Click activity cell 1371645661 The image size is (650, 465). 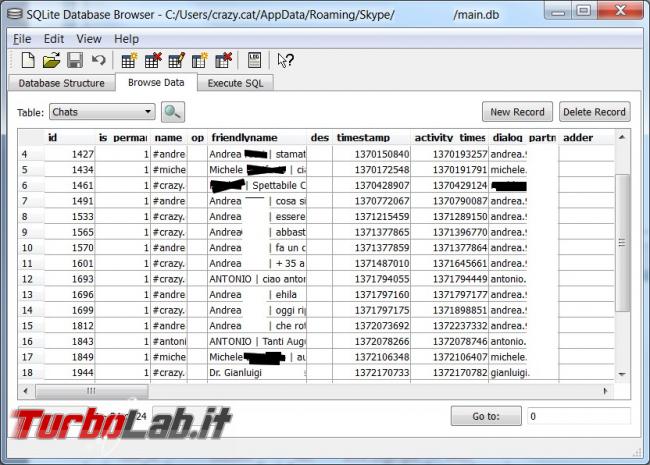click(449, 263)
